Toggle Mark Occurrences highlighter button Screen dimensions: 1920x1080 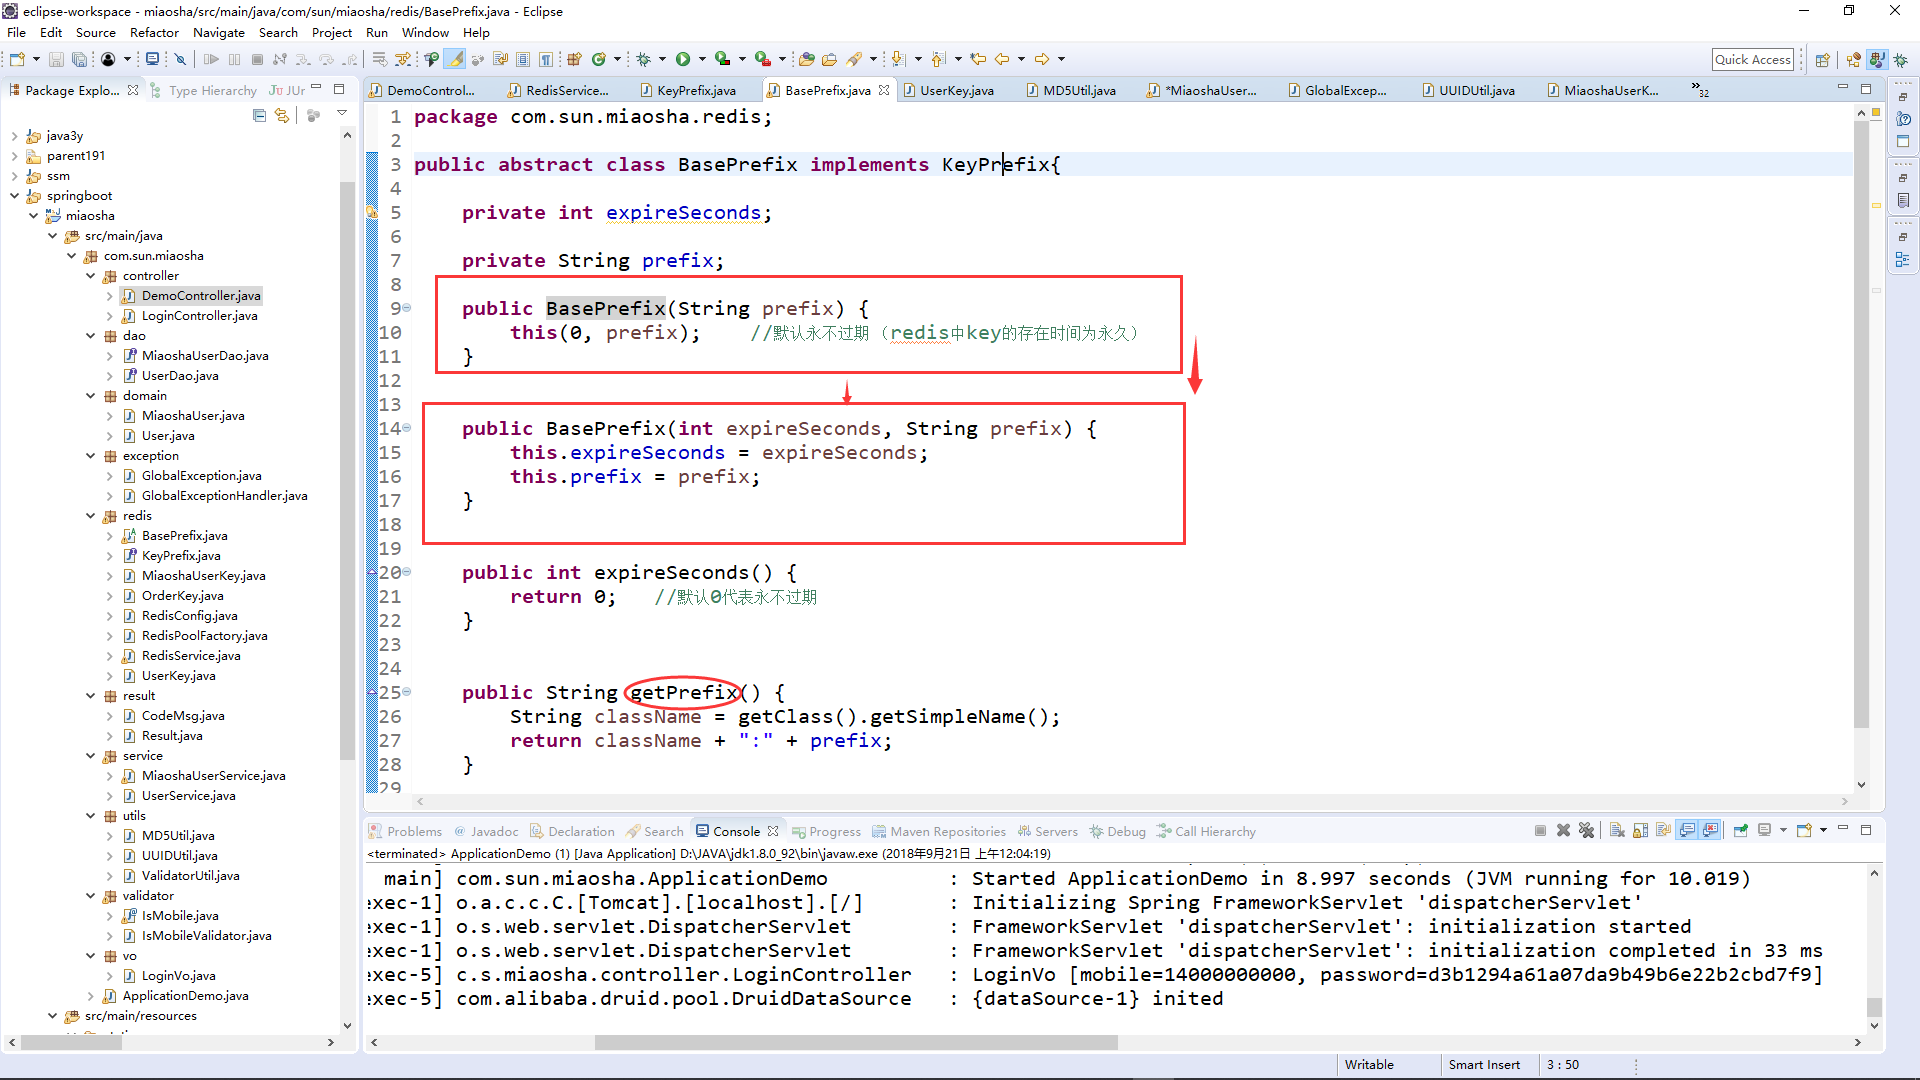455,59
